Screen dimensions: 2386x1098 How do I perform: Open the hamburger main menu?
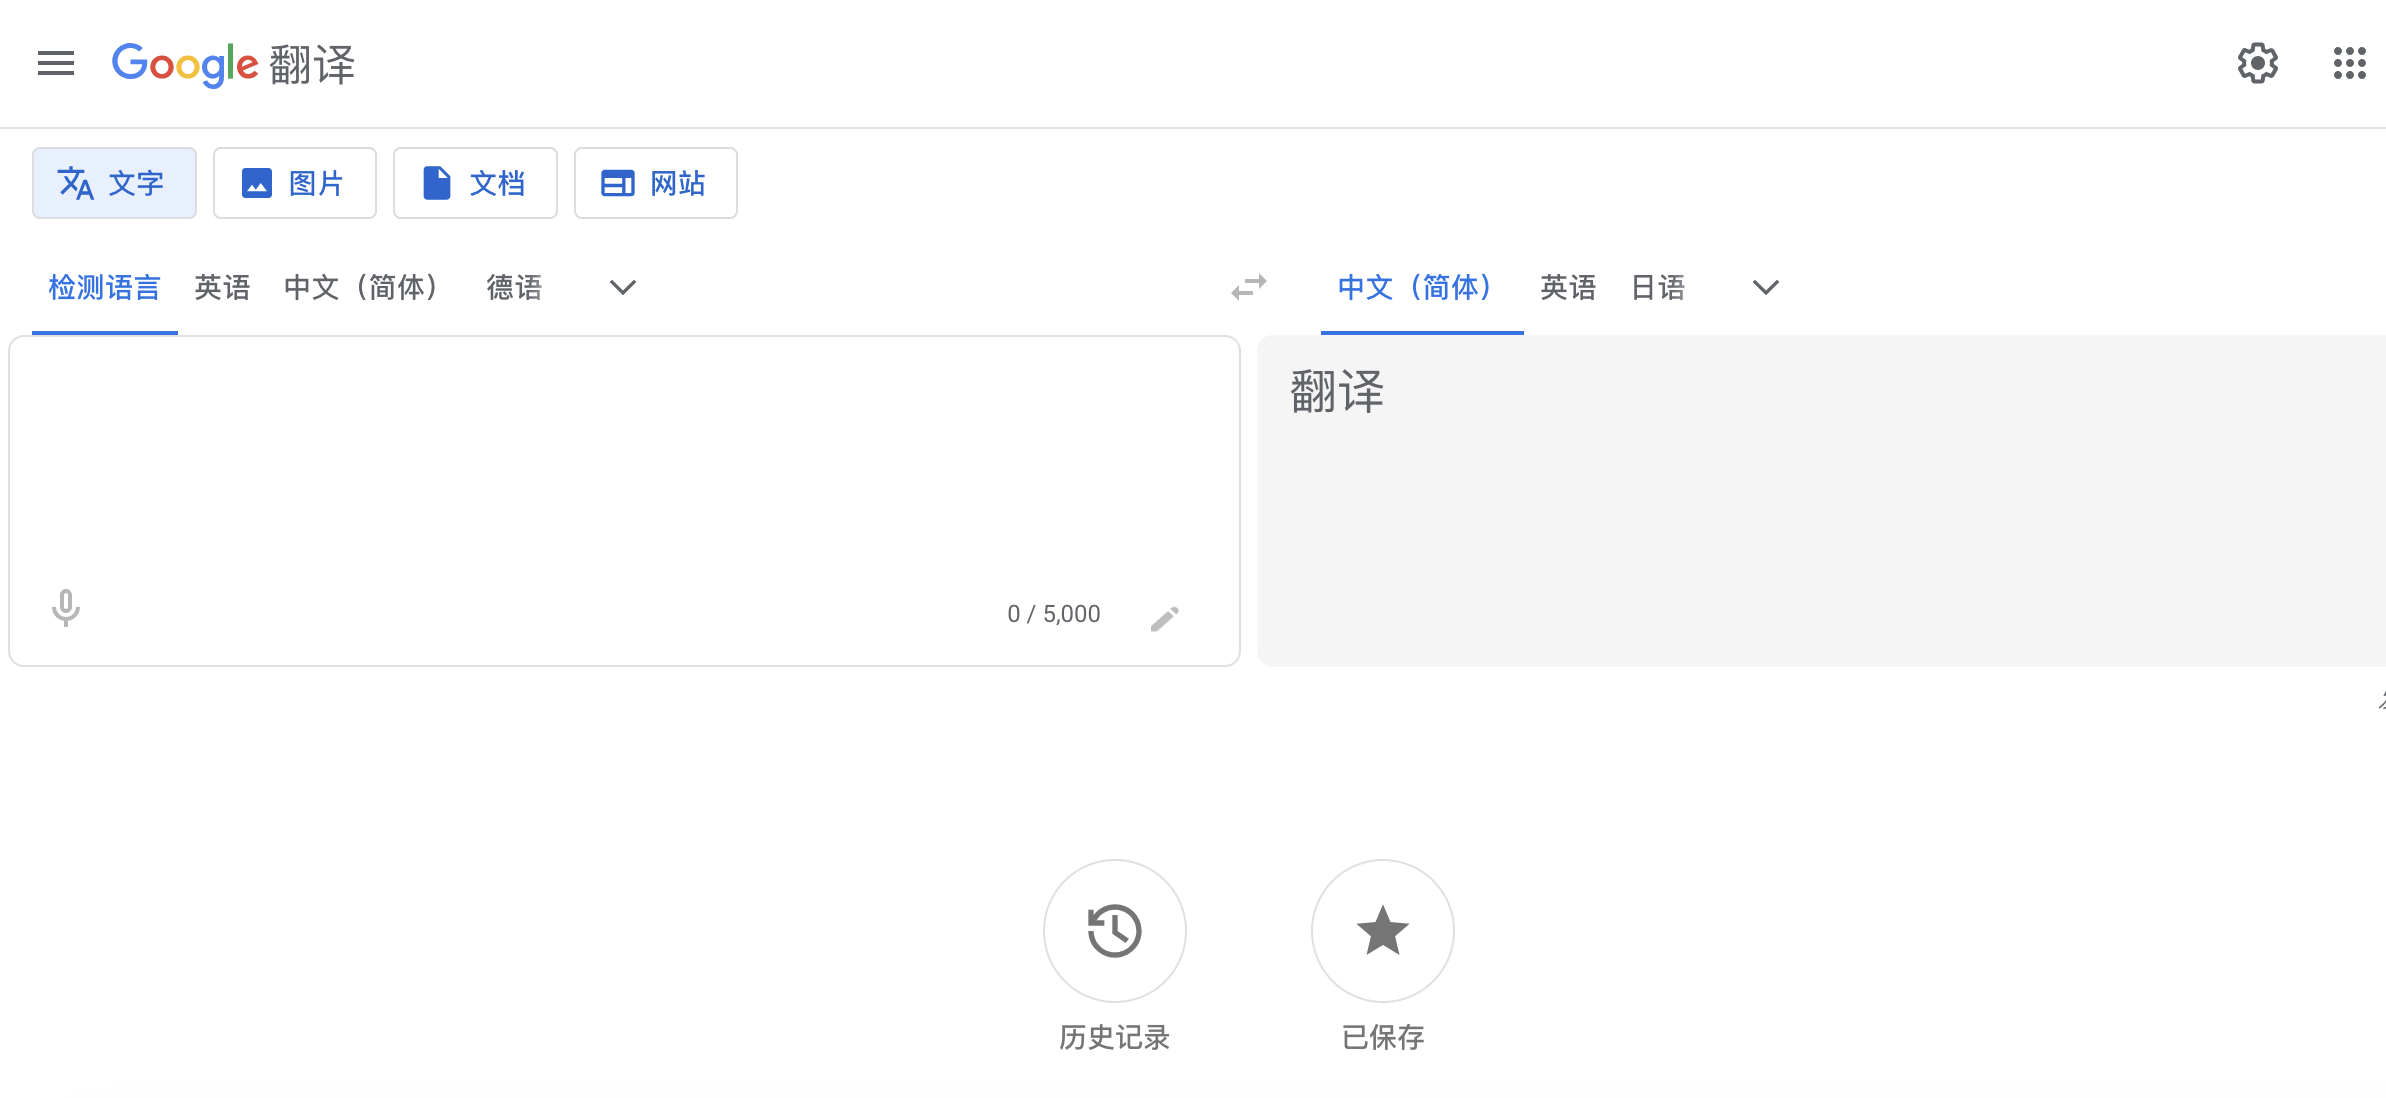tap(56, 63)
